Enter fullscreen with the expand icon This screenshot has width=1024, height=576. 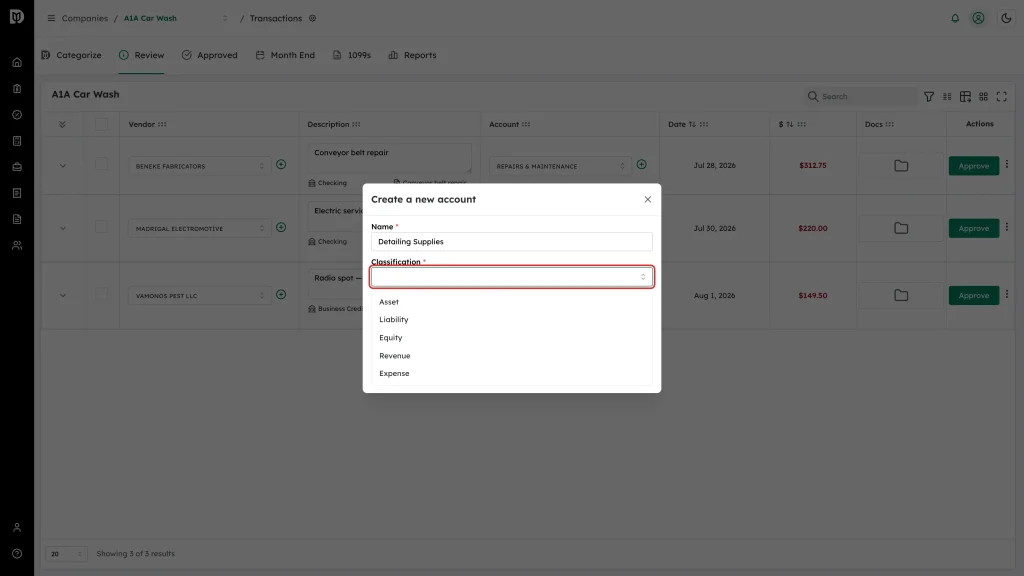tap(1002, 97)
